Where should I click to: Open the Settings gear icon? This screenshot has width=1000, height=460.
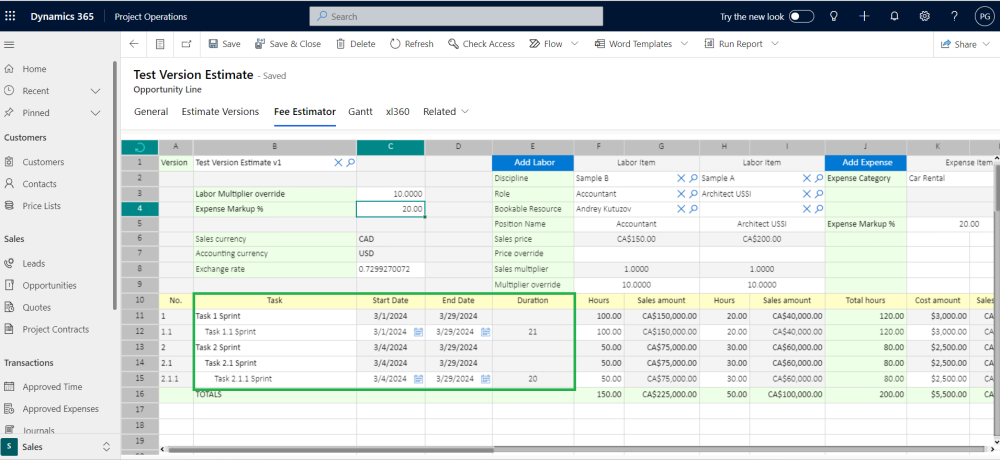(x=925, y=16)
